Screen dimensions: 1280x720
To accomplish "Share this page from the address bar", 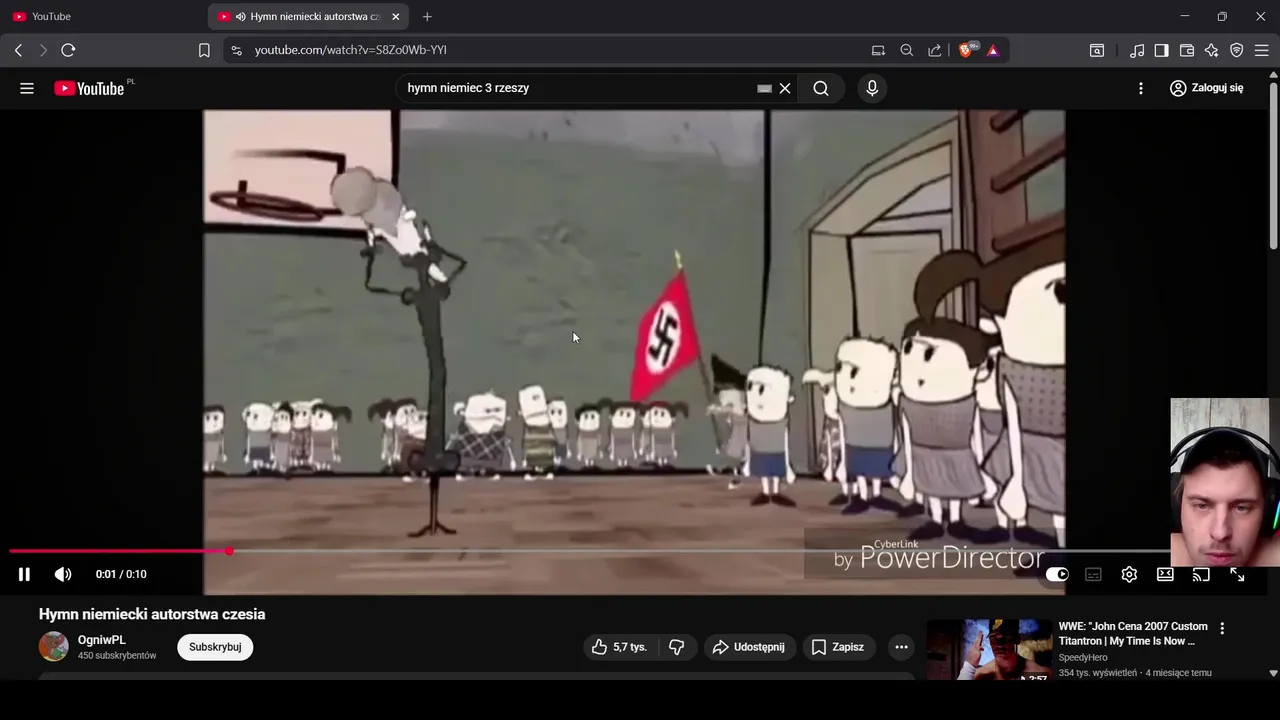I will click(934, 50).
